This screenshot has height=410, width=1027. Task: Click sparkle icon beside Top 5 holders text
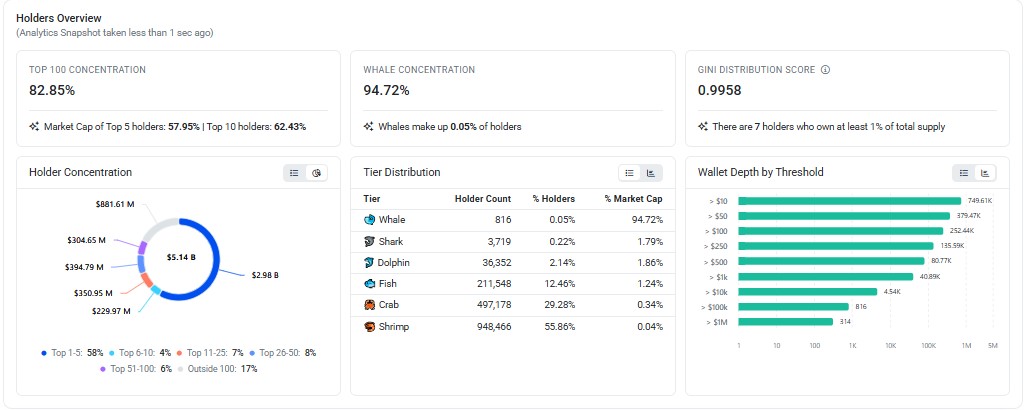point(34,126)
